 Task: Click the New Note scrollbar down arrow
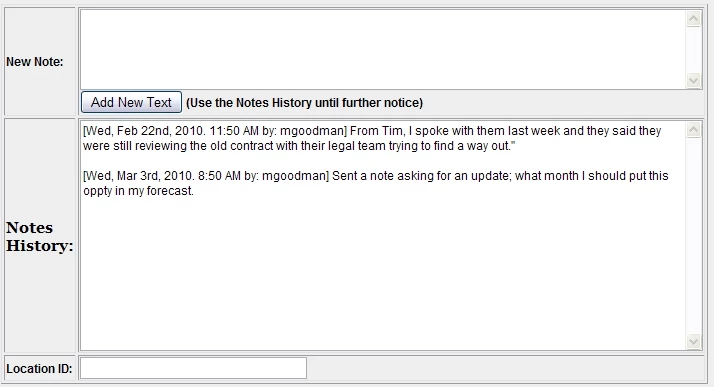point(694,81)
